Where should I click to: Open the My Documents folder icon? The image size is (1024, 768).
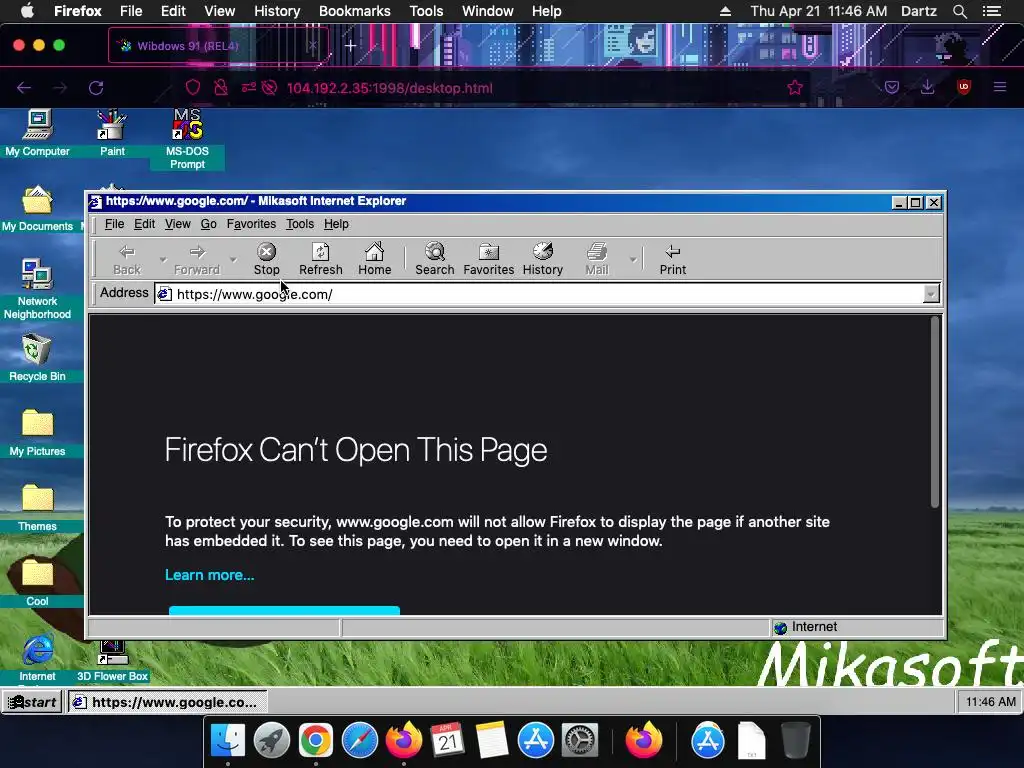[x=37, y=209]
